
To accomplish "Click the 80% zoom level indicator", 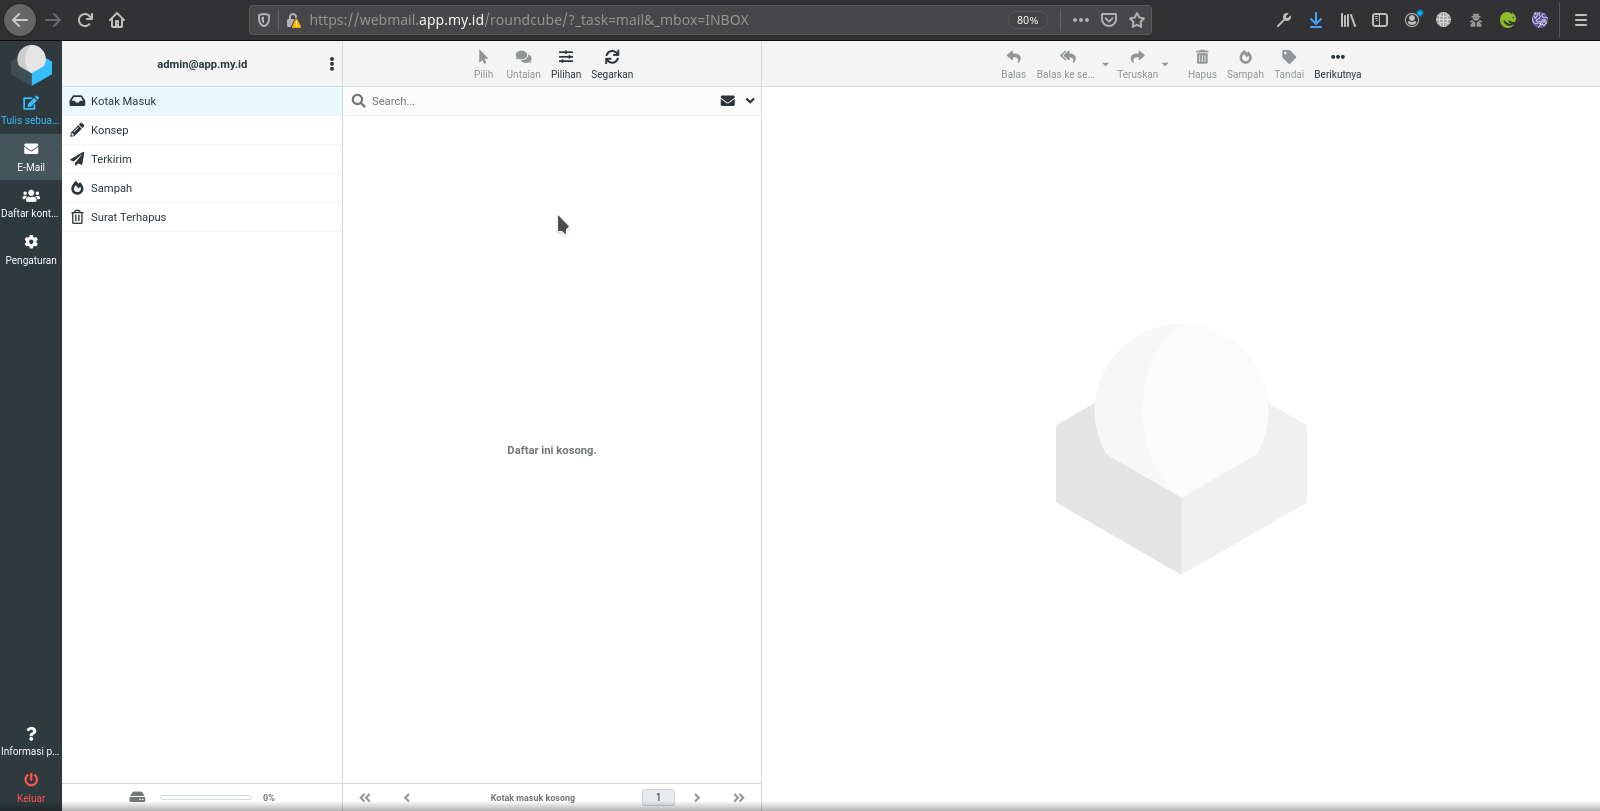I will point(1027,20).
